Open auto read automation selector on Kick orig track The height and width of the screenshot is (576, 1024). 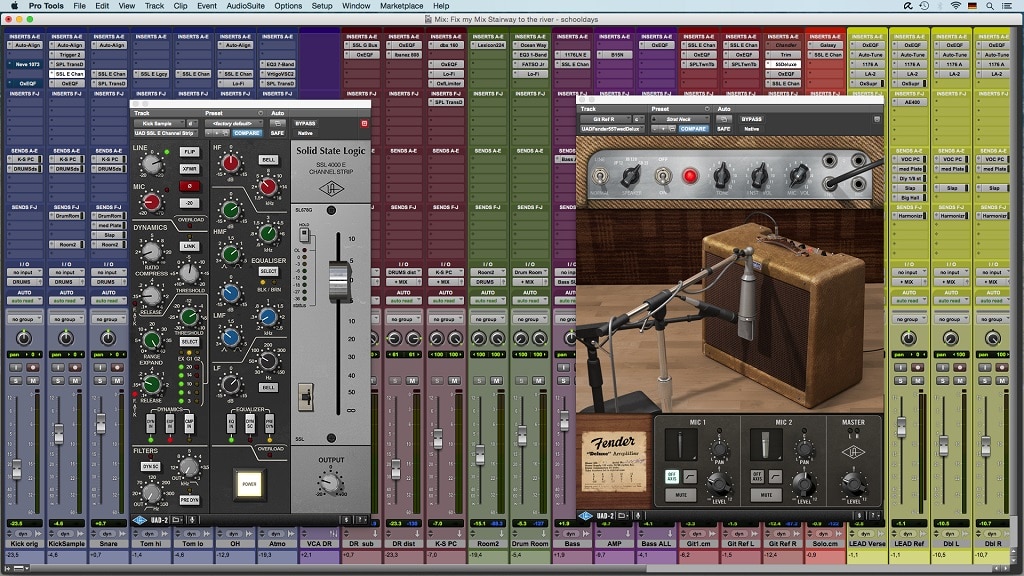coord(24,301)
